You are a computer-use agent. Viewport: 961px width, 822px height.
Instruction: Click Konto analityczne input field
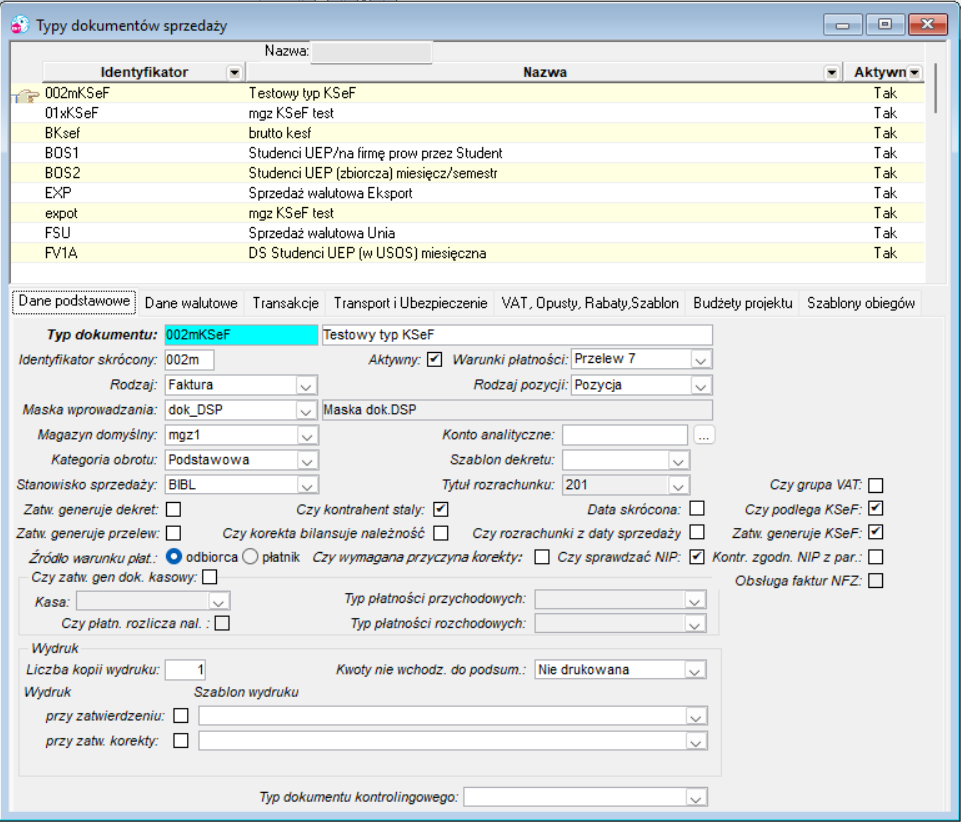[625, 435]
